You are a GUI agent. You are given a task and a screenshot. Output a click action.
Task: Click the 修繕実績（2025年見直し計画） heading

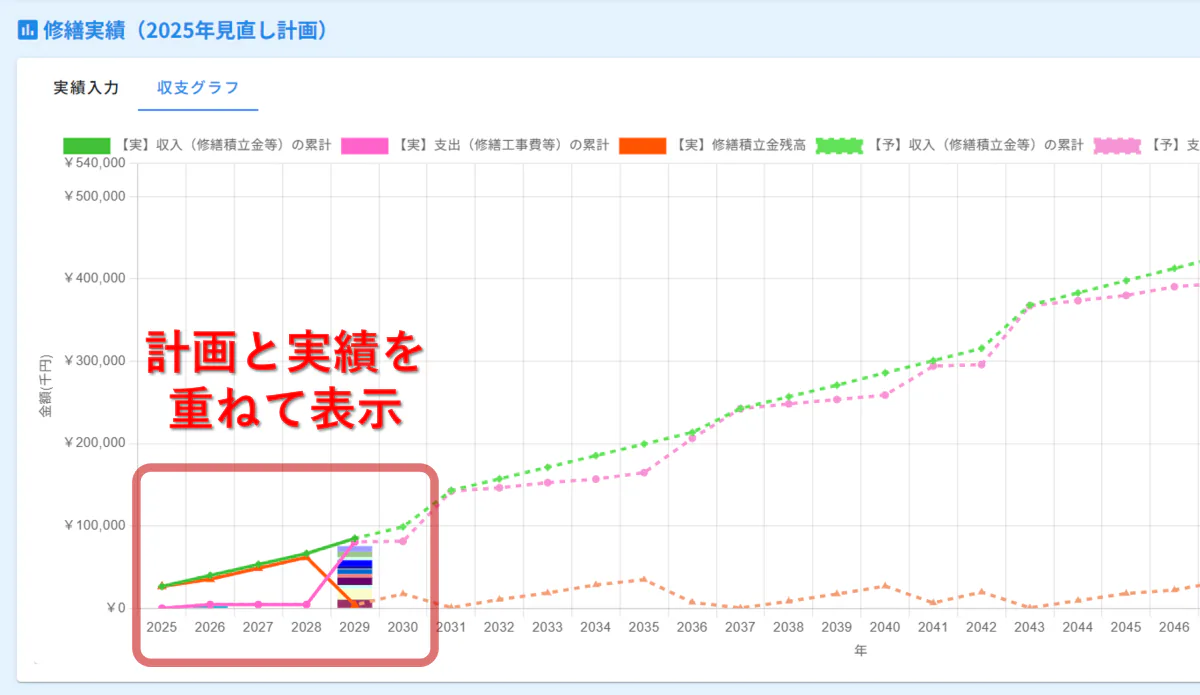[186, 30]
